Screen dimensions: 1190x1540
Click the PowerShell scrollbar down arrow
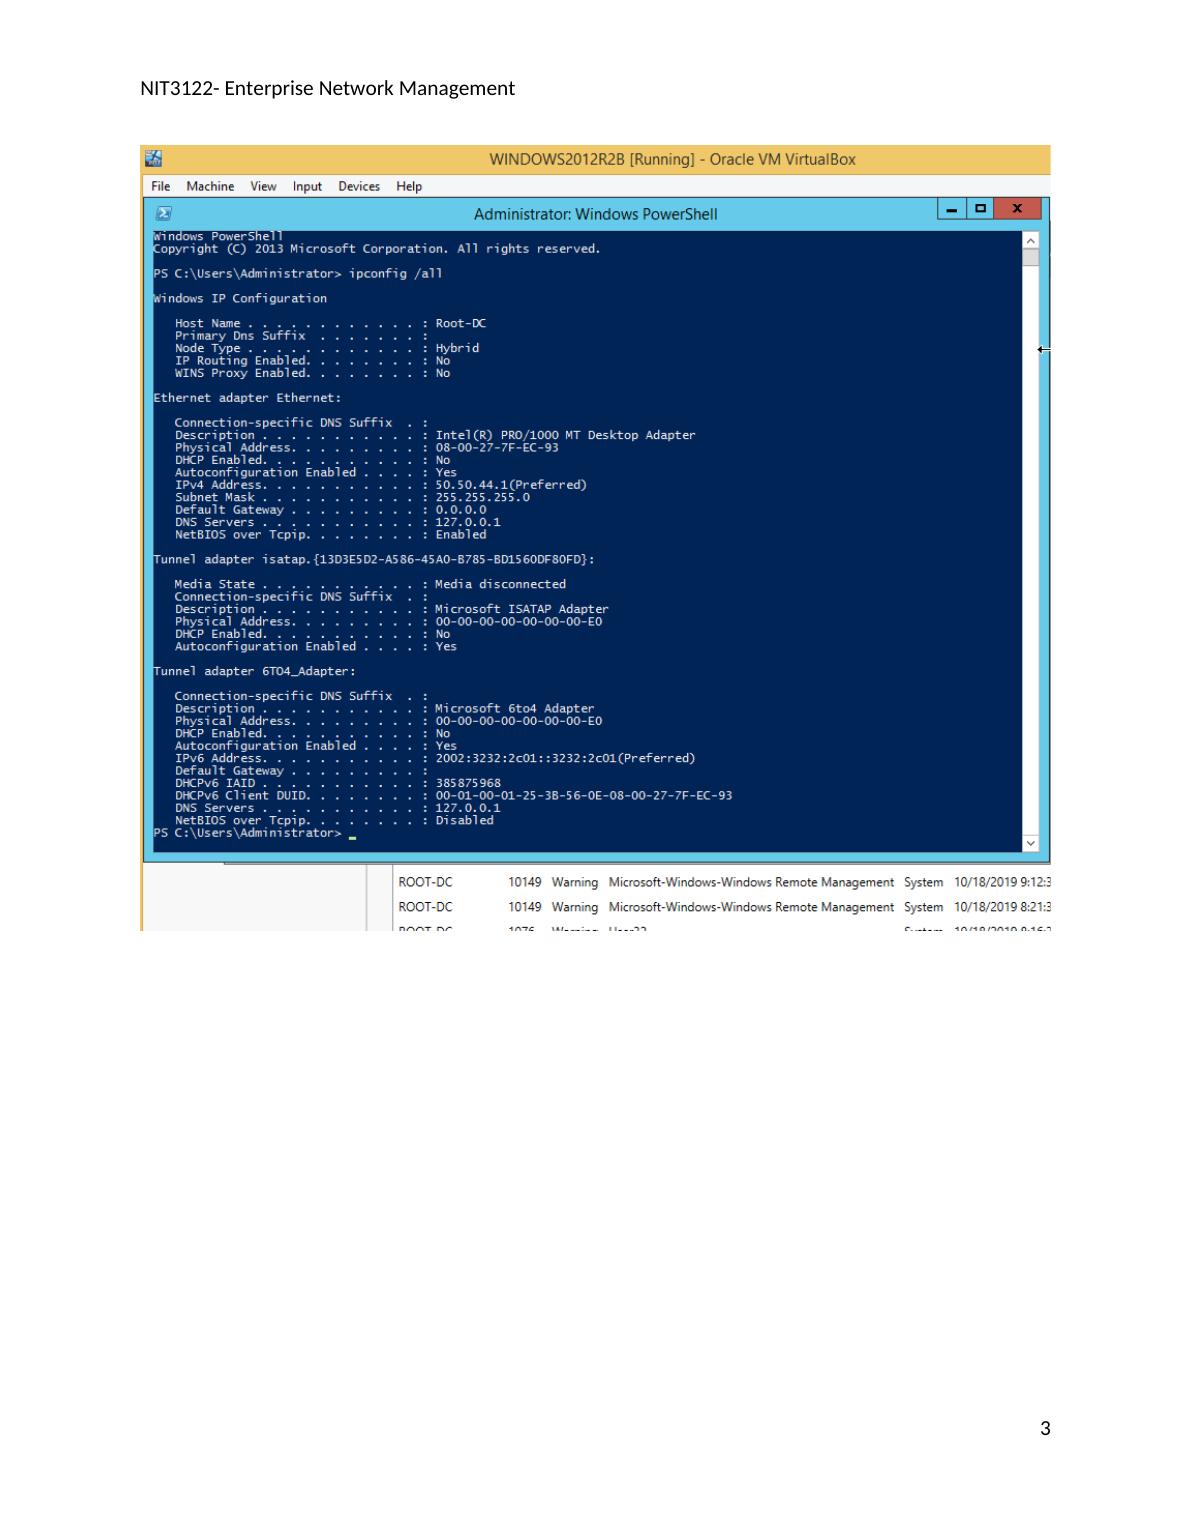click(x=1031, y=843)
